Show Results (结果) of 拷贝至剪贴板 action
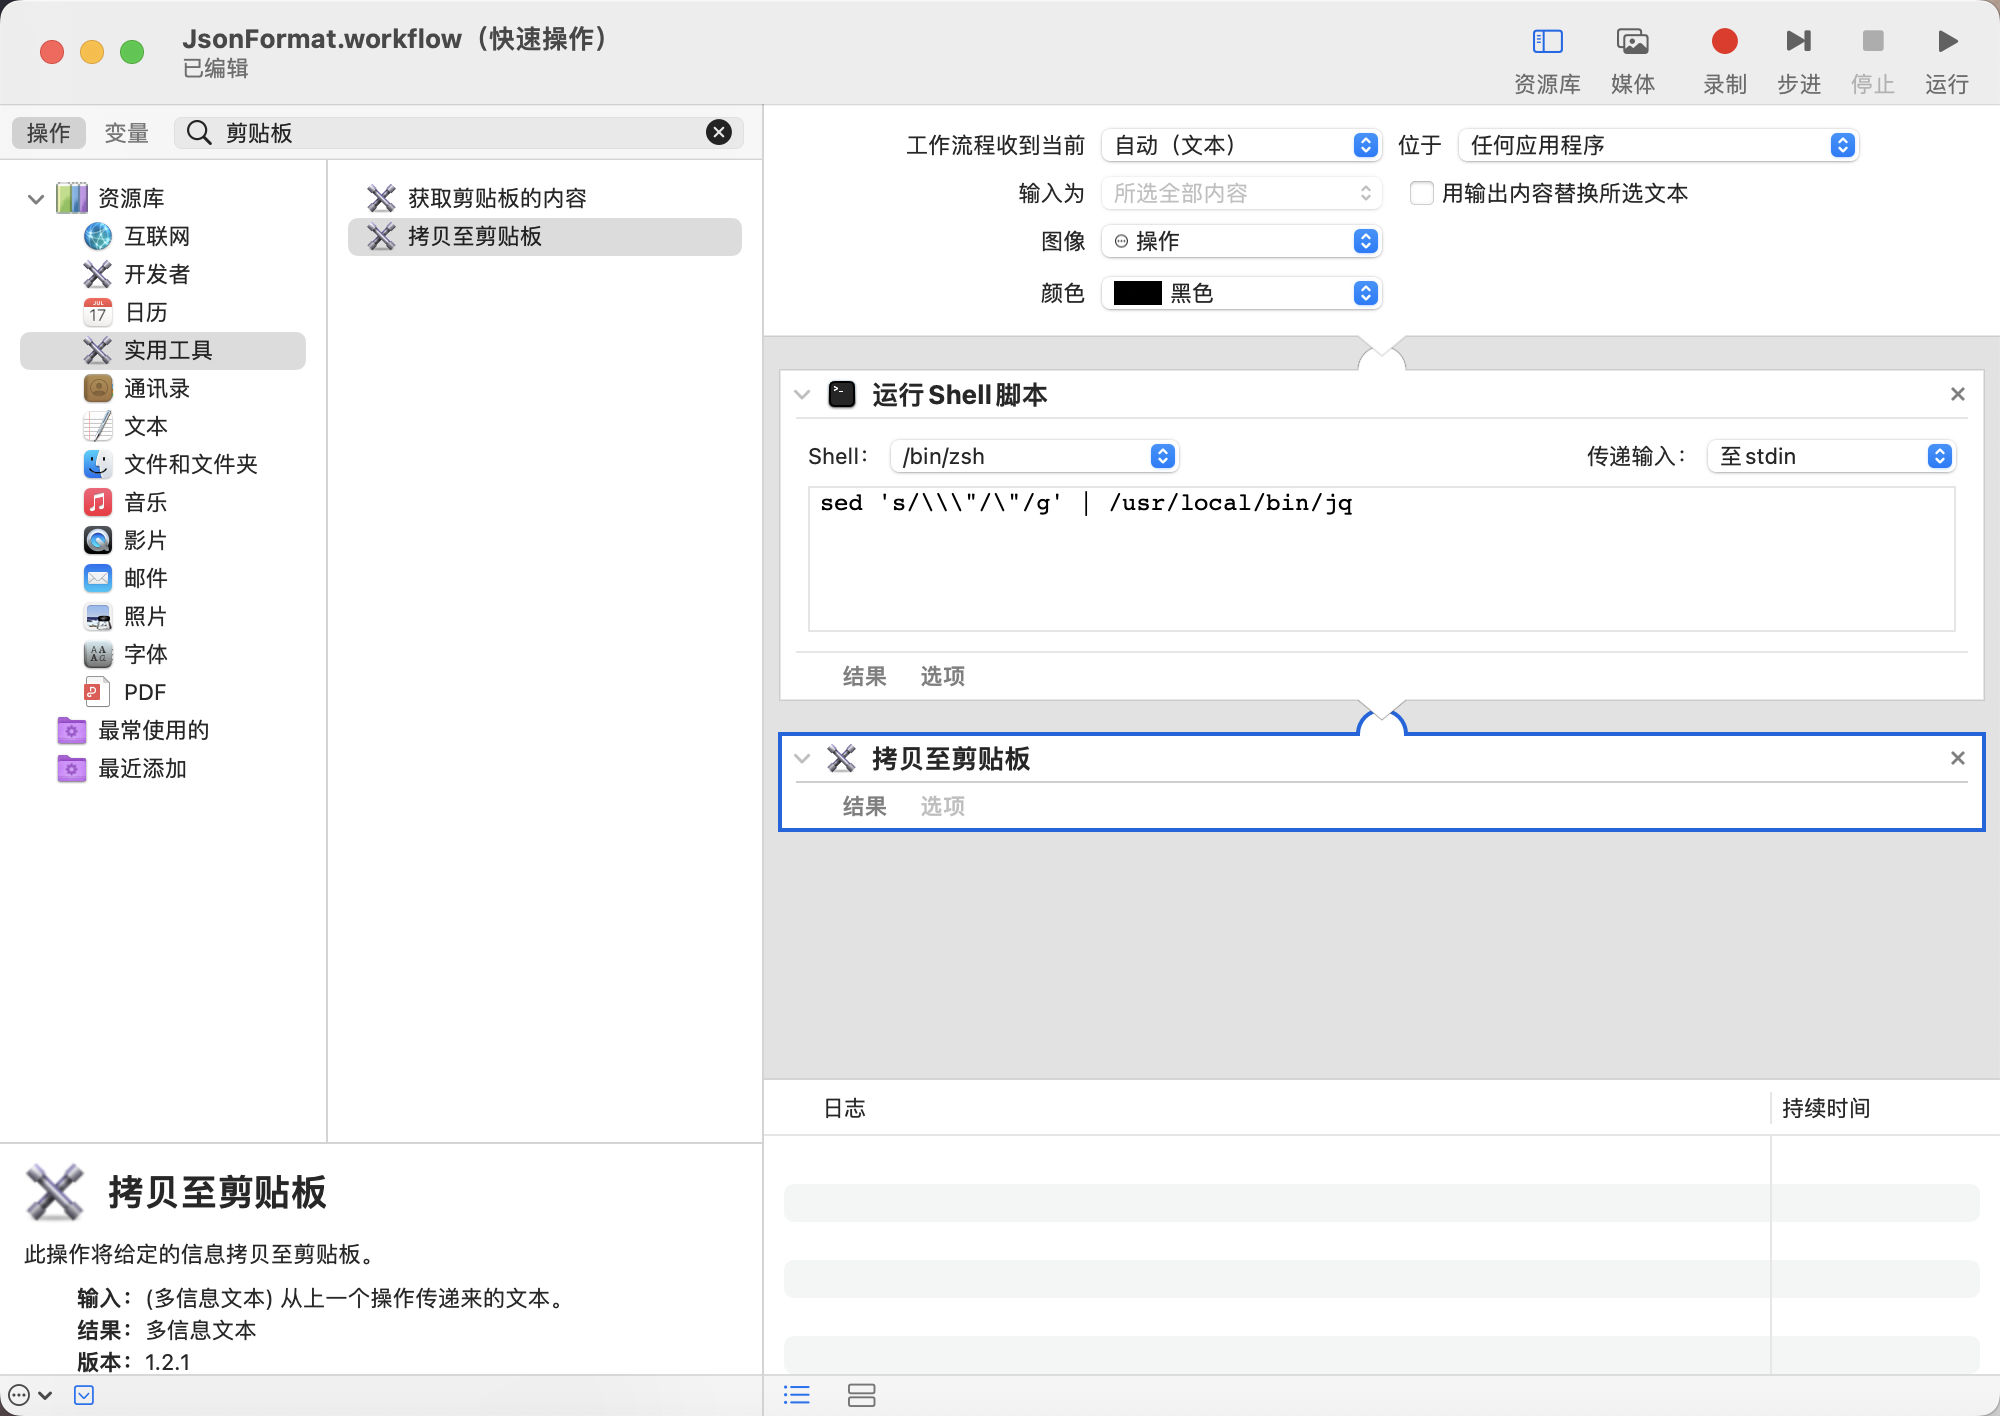 tap(864, 806)
